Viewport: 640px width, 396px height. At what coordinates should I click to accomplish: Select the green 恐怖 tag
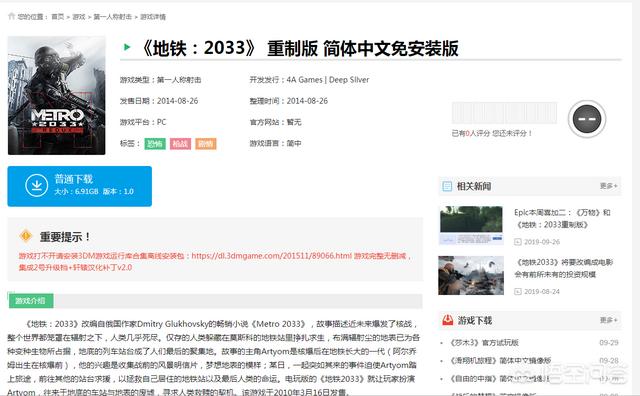(x=155, y=144)
